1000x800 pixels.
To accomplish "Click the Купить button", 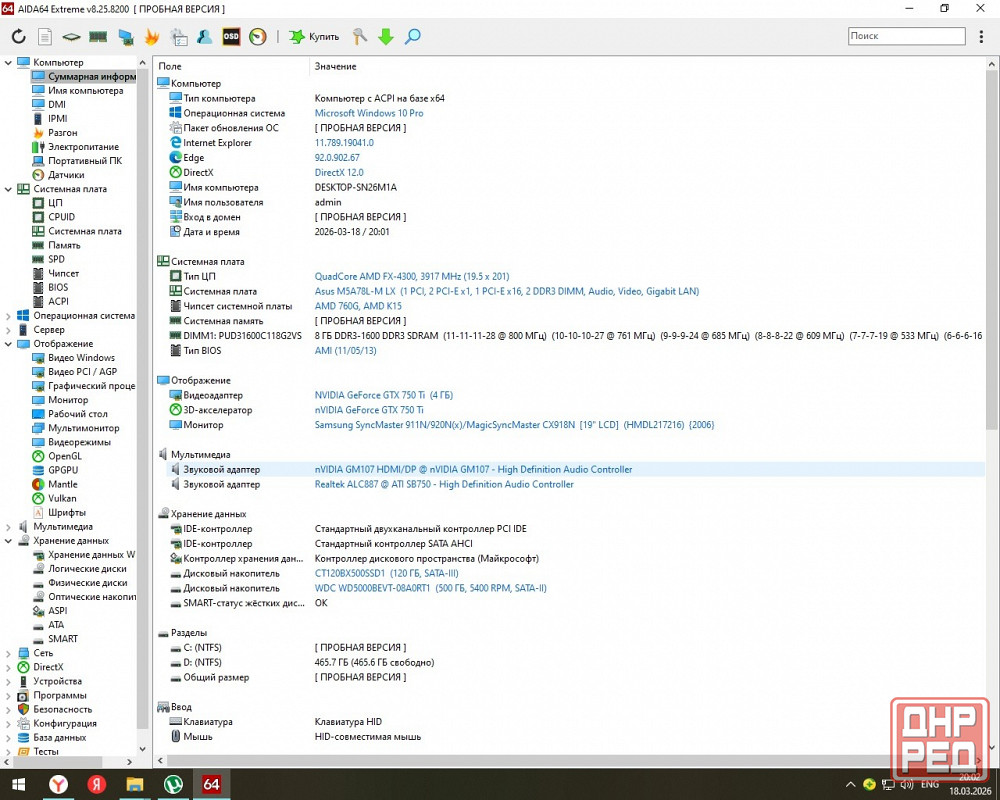I will [314, 37].
